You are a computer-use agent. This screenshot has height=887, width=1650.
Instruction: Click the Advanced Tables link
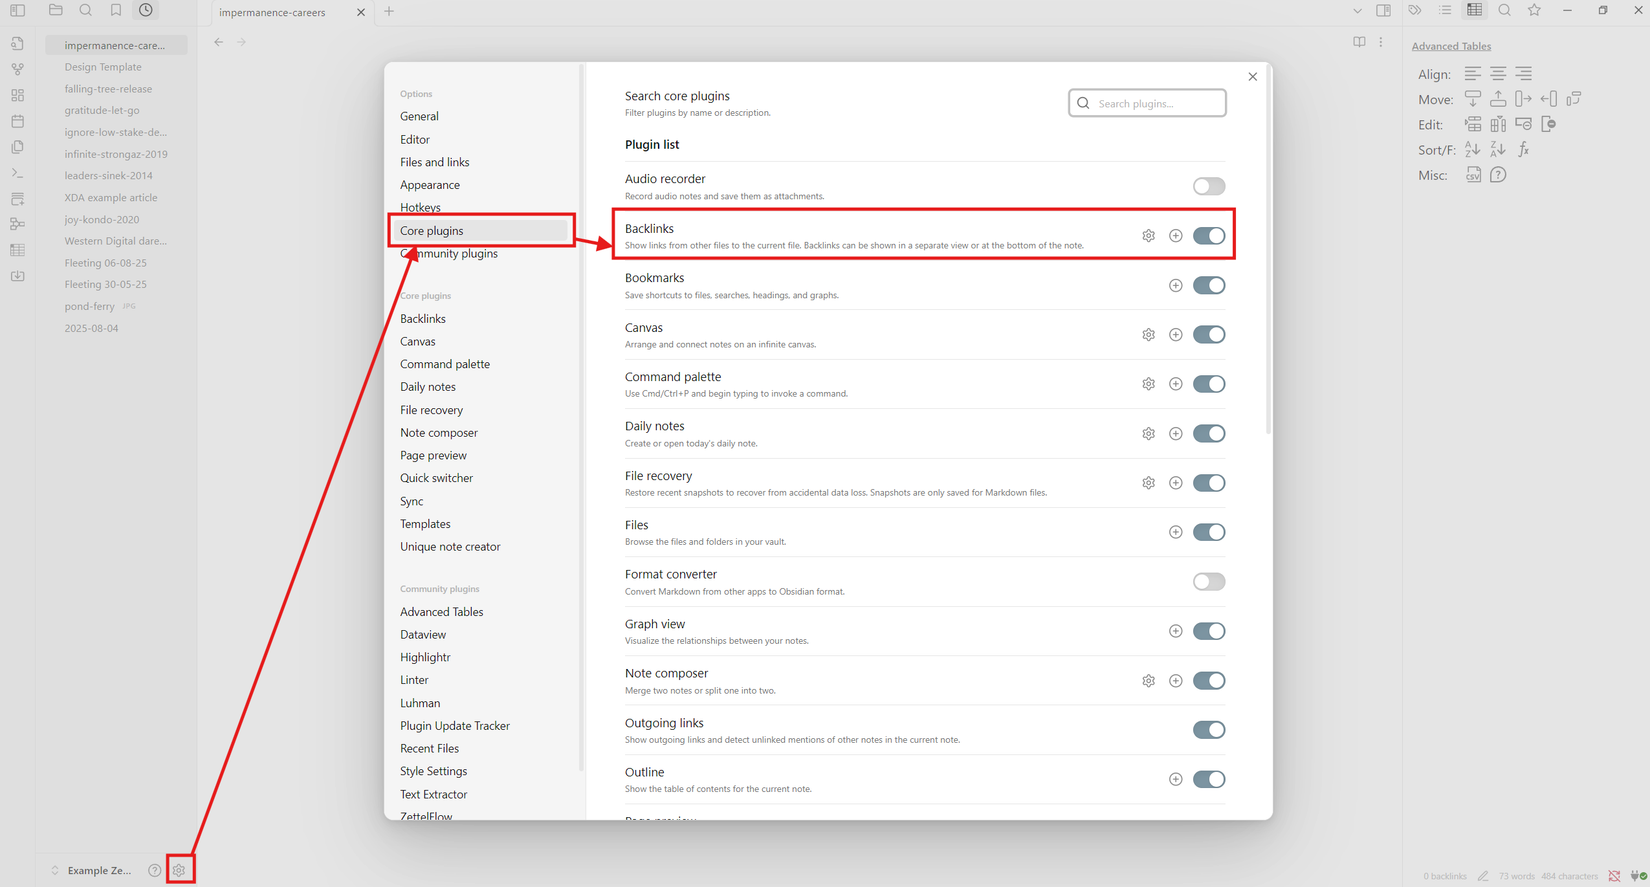[1451, 46]
